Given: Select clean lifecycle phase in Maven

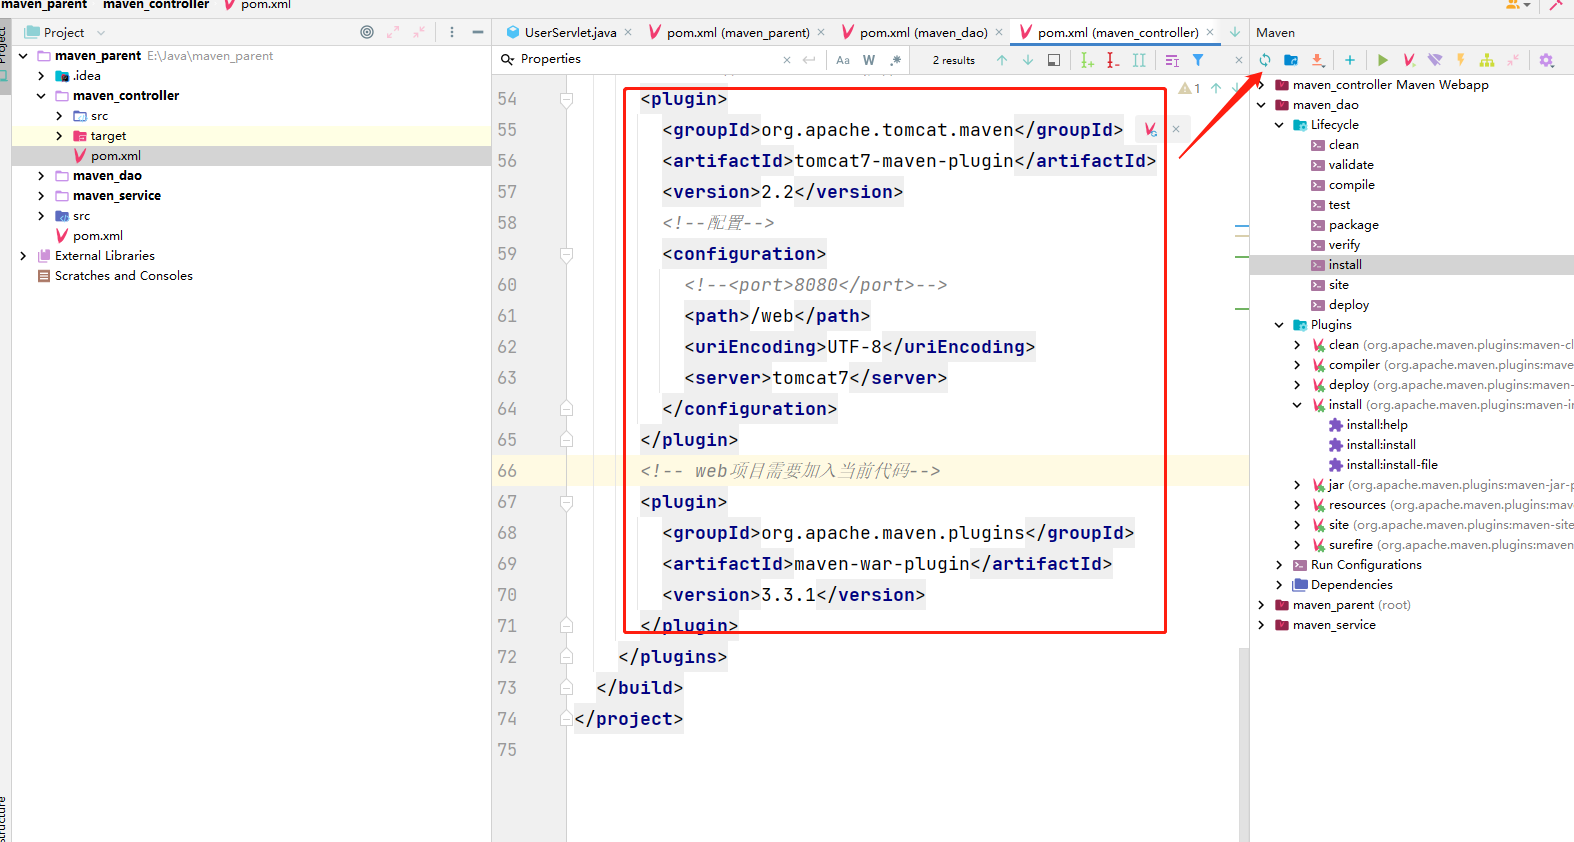Looking at the screenshot, I should [1343, 145].
